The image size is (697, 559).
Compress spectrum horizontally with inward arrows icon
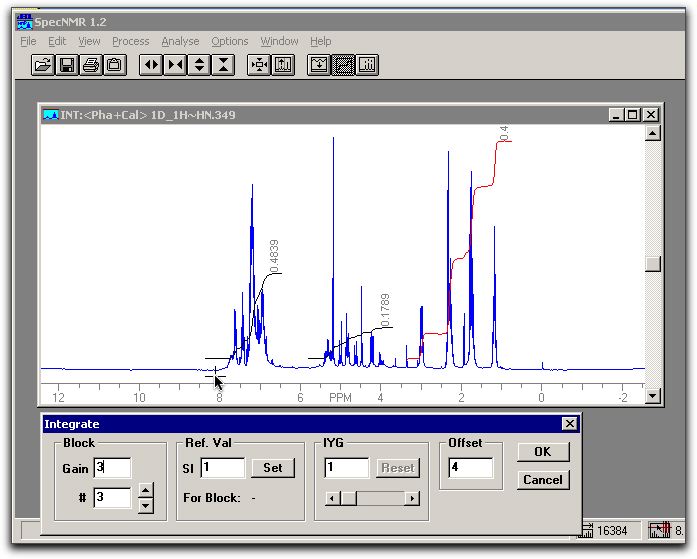click(x=175, y=65)
